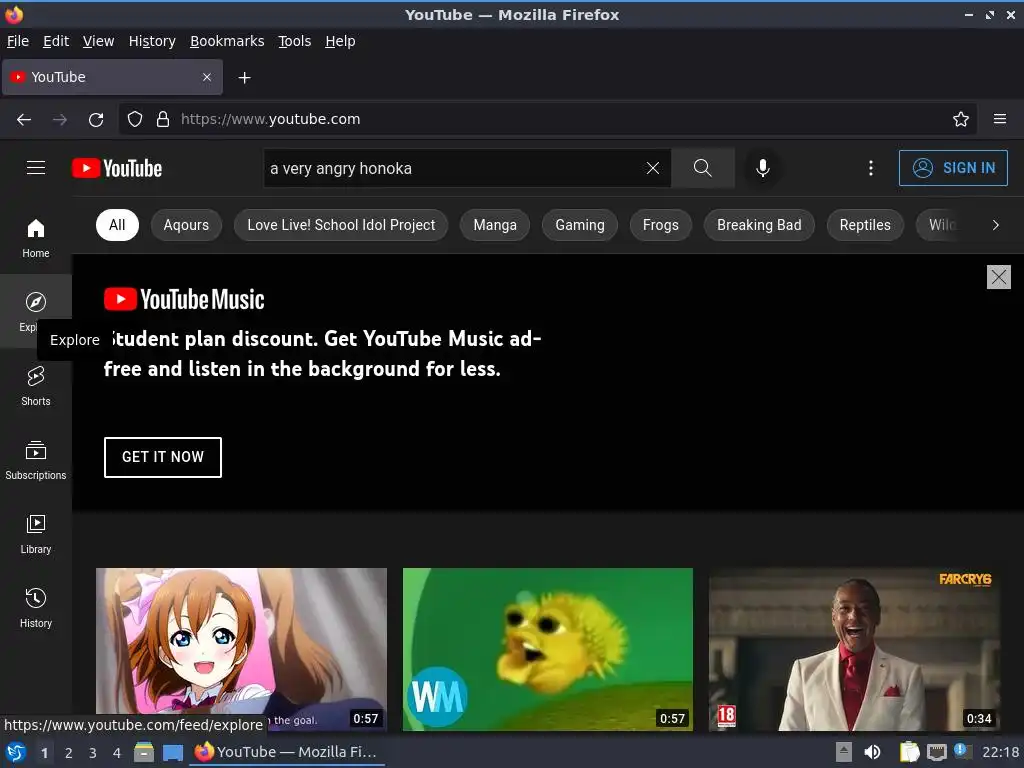Click the clipboard tray icon

click(x=909, y=752)
